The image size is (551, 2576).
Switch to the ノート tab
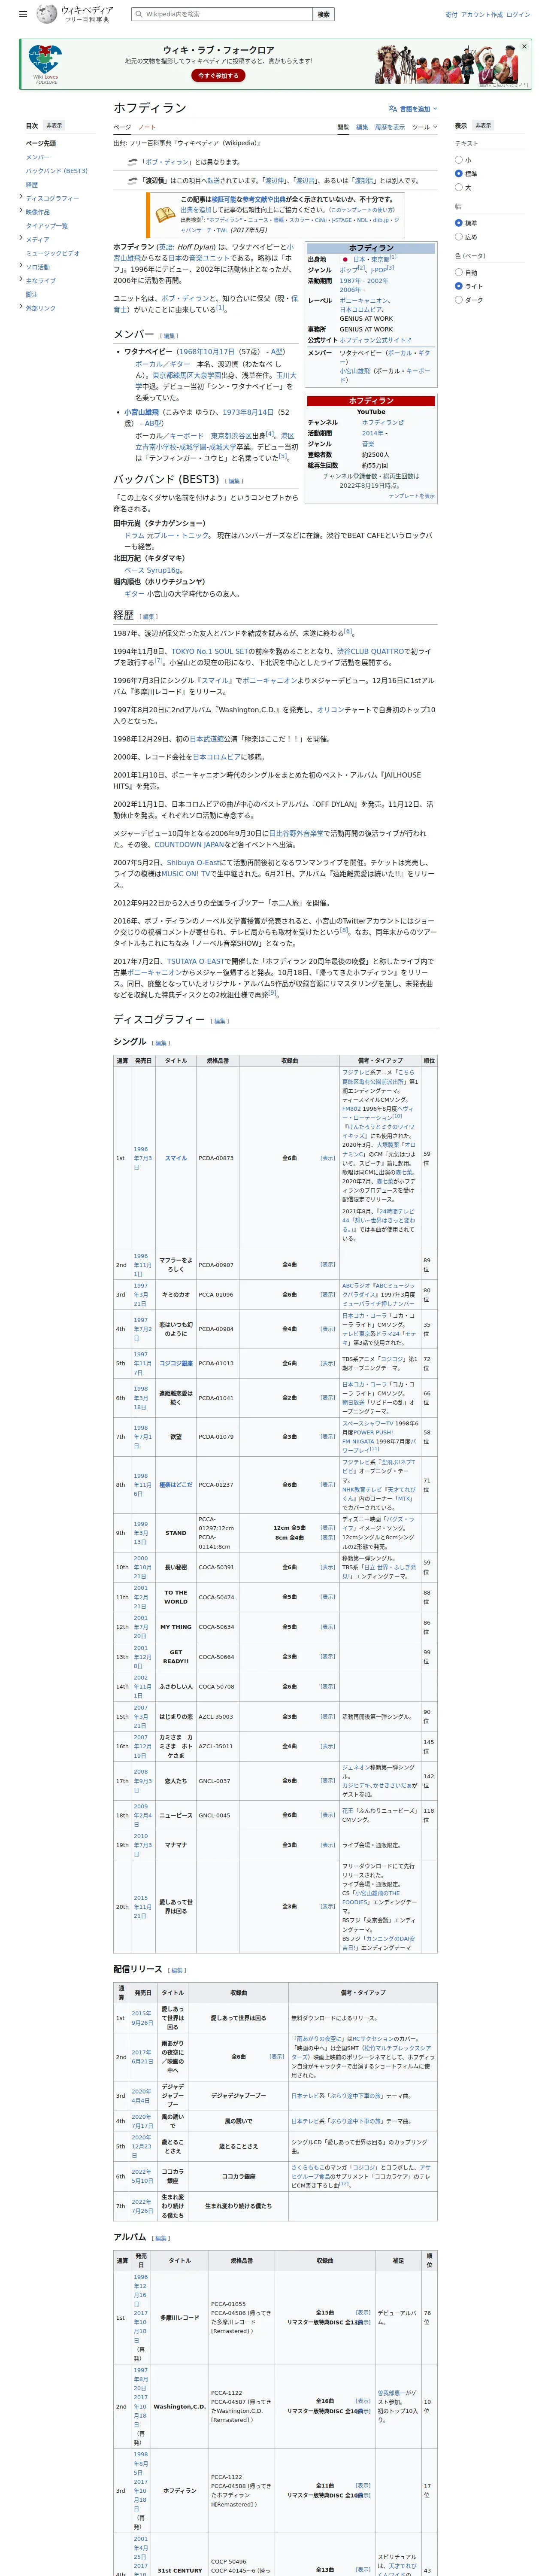pos(147,127)
